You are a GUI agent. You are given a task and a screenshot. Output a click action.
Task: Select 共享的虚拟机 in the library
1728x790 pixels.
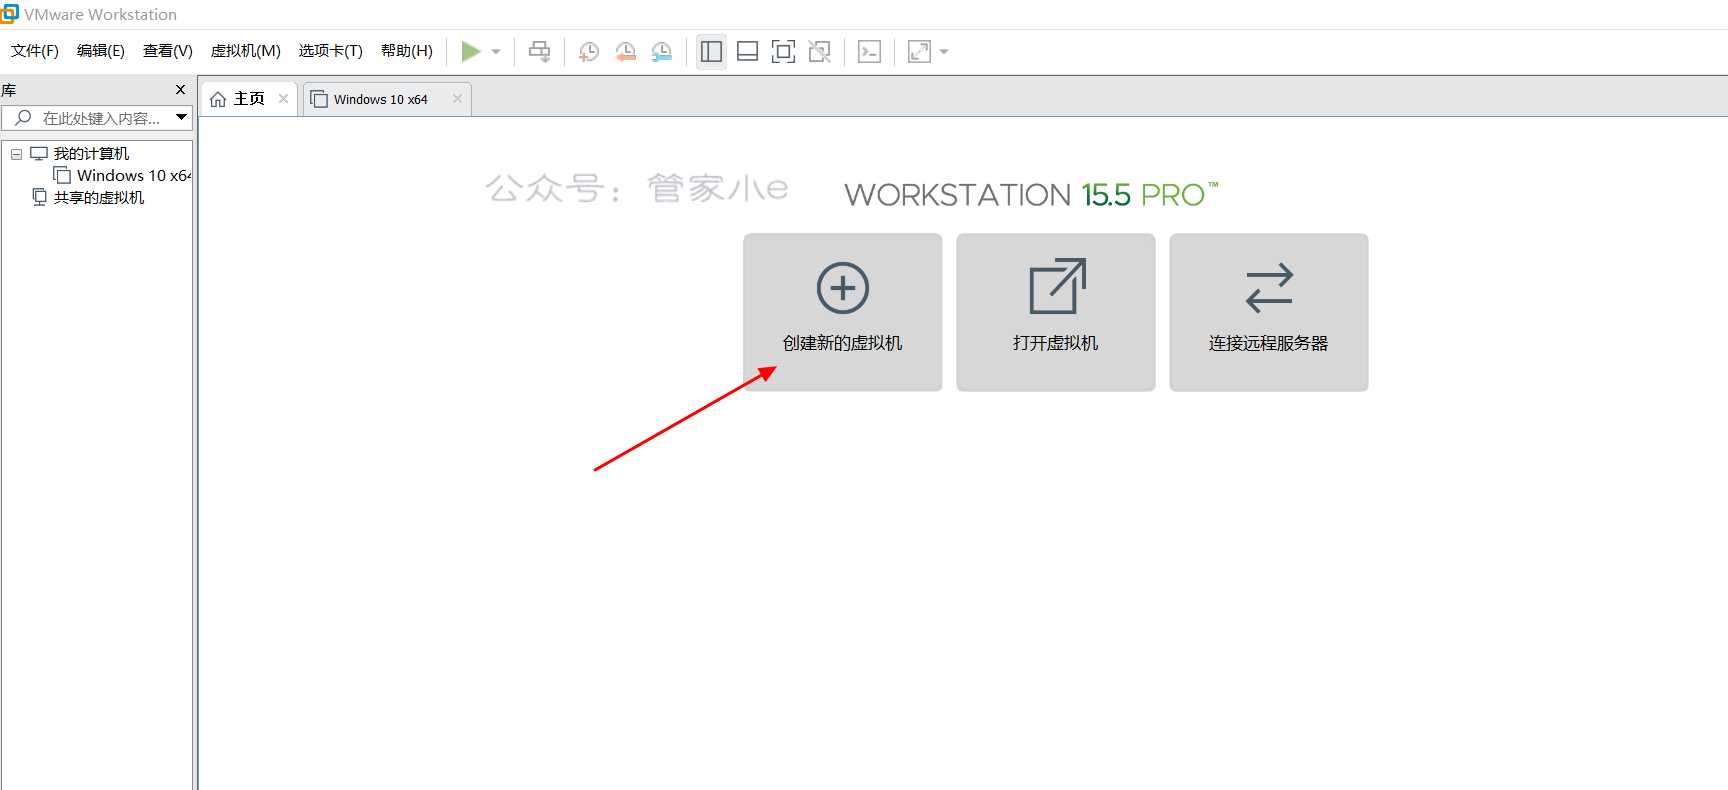click(x=98, y=197)
